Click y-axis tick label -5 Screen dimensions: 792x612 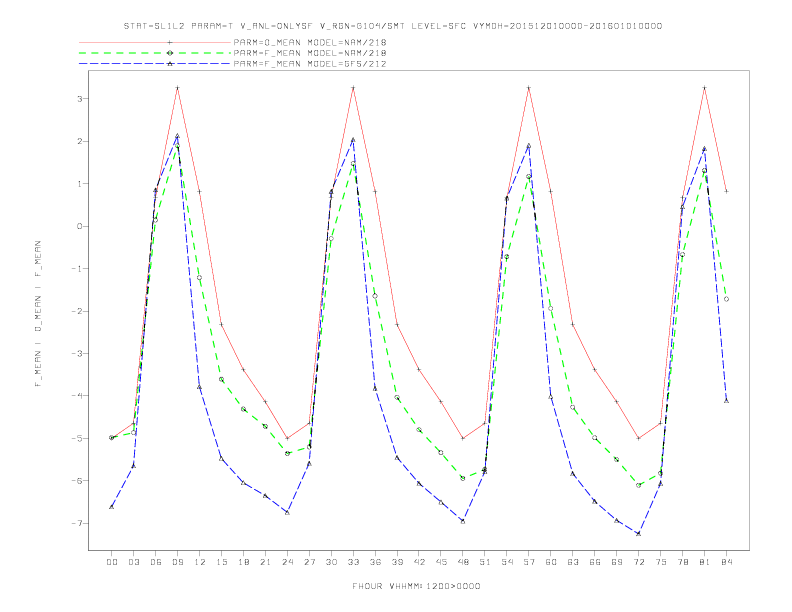click(x=77, y=438)
